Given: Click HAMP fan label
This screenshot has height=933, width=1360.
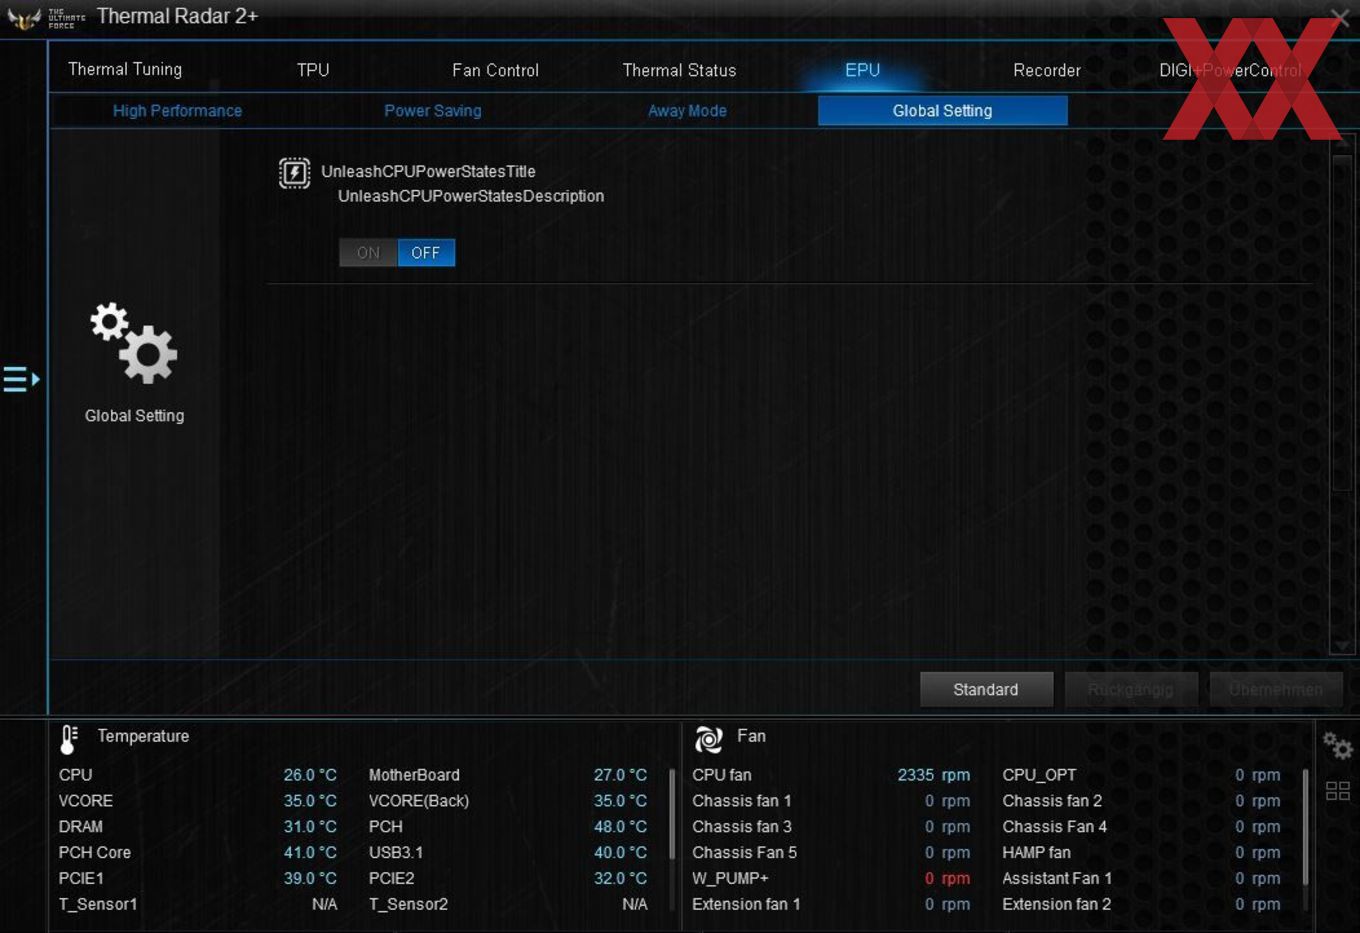Looking at the screenshot, I should pyautogui.click(x=1037, y=853).
